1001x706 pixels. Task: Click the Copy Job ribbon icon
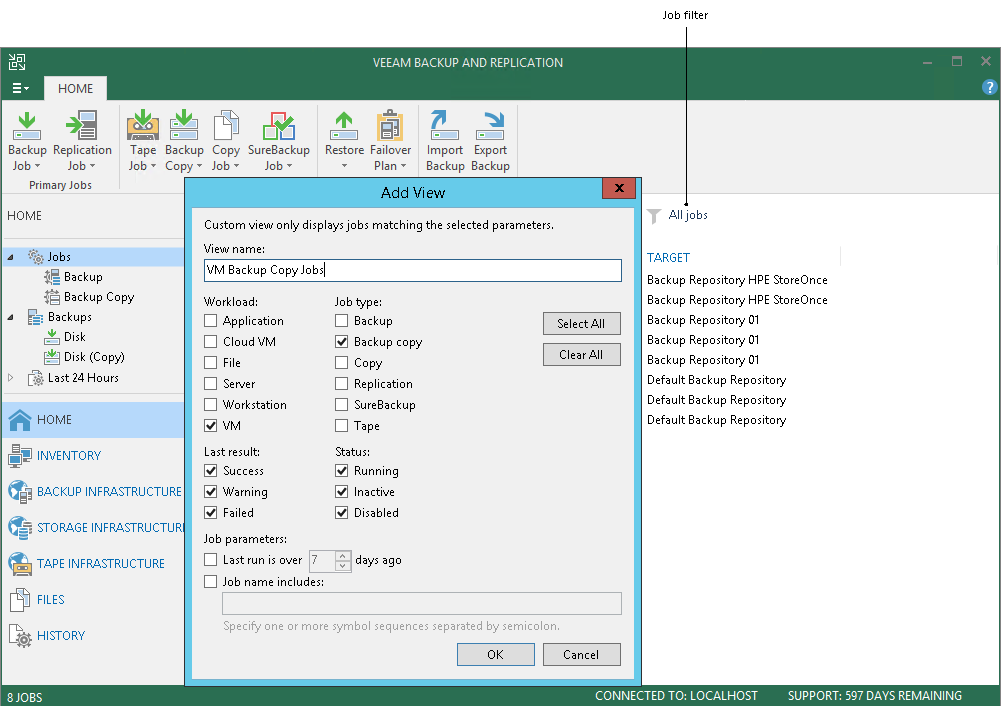click(226, 125)
